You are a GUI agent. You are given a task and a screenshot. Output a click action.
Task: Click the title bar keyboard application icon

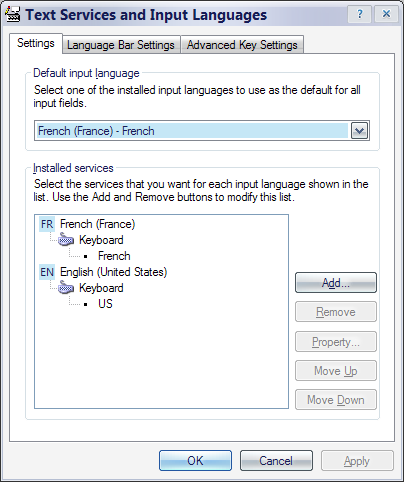(x=13, y=15)
